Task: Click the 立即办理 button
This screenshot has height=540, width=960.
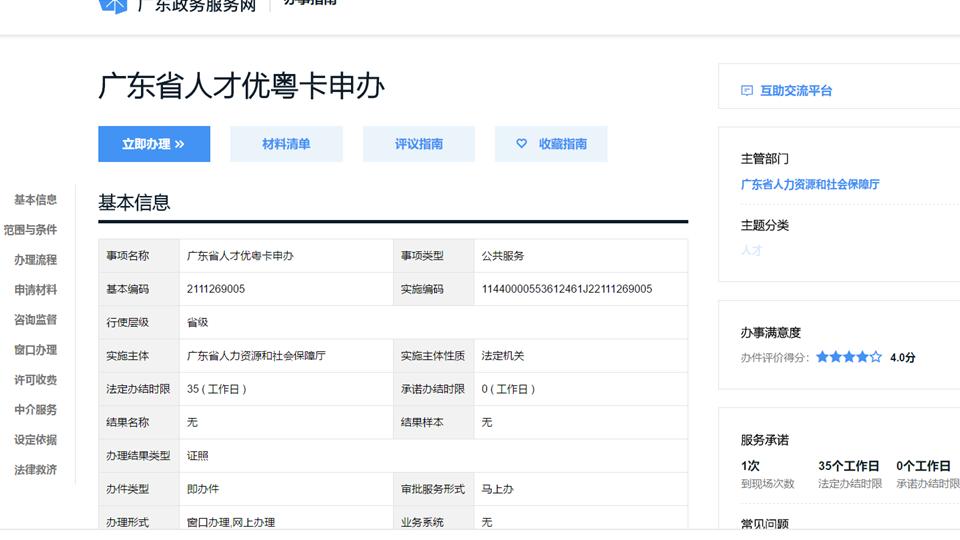Action: pos(154,144)
